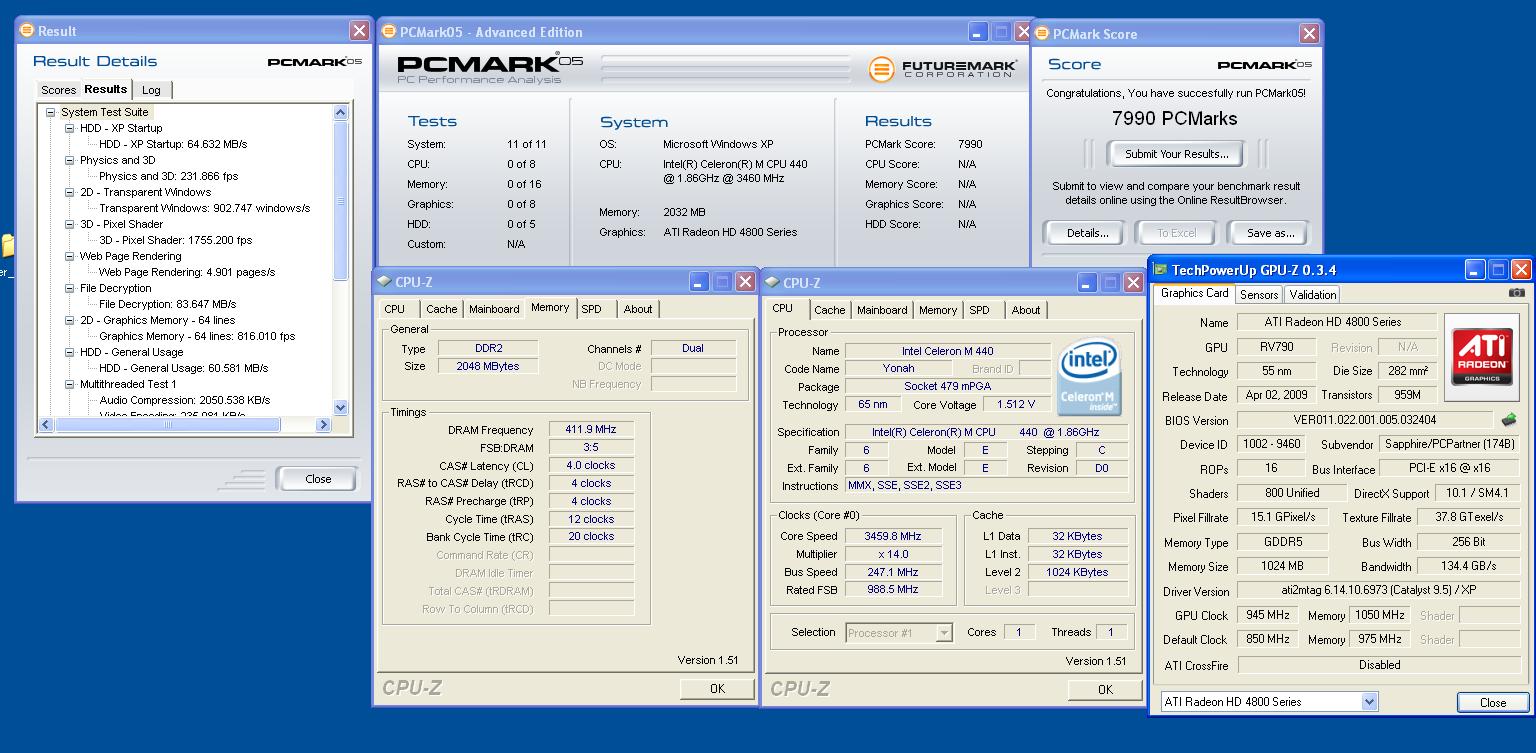
Task: Click the Result tree scroll down arrow
Action: click(x=340, y=407)
